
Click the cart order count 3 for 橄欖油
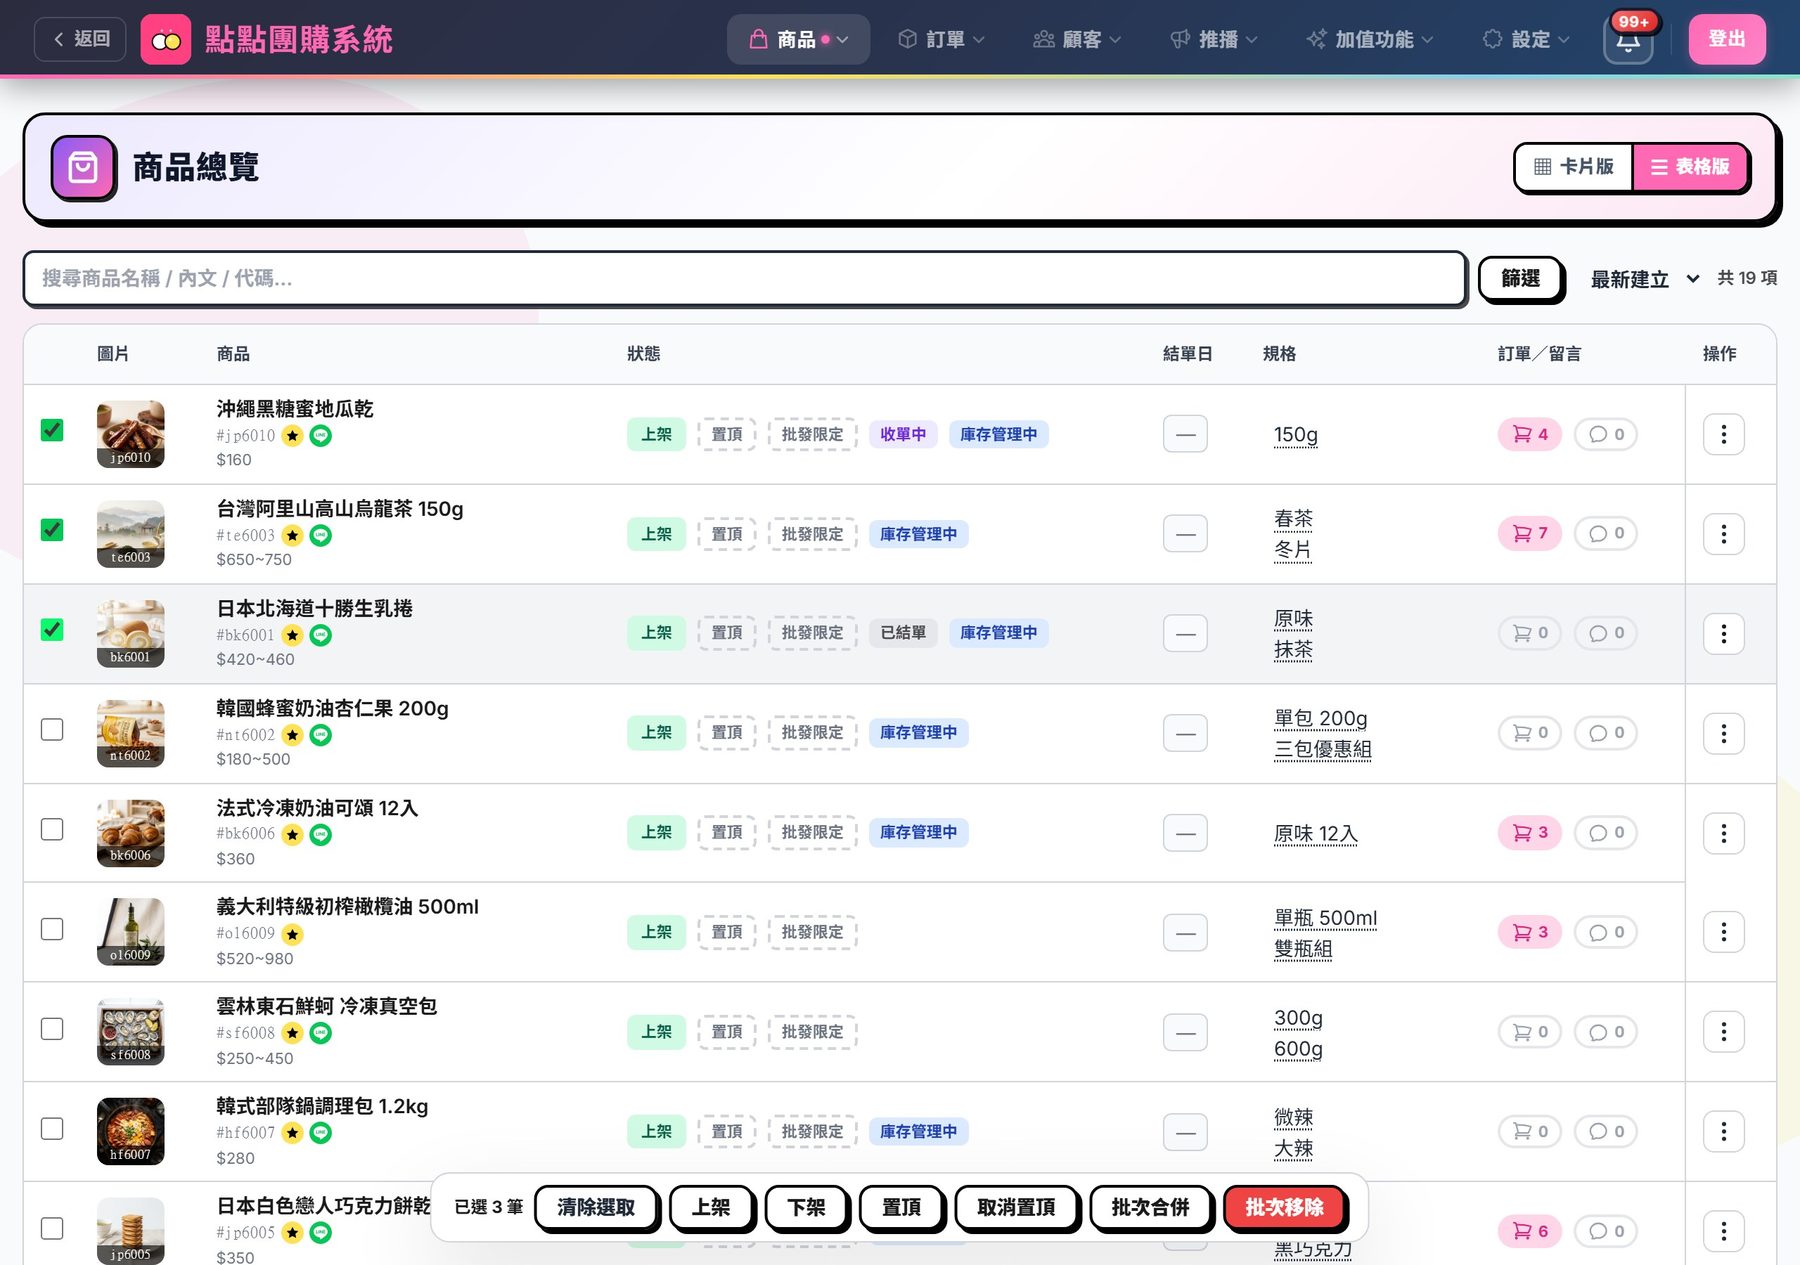pyautogui.click(x=1529, y=932)
